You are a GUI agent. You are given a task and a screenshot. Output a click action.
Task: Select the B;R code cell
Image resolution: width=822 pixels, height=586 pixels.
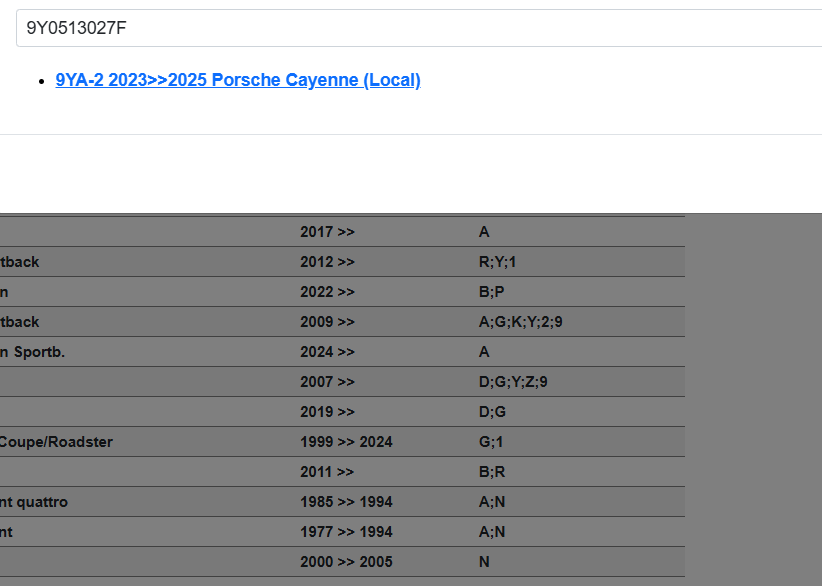click(x=491, y=472)
